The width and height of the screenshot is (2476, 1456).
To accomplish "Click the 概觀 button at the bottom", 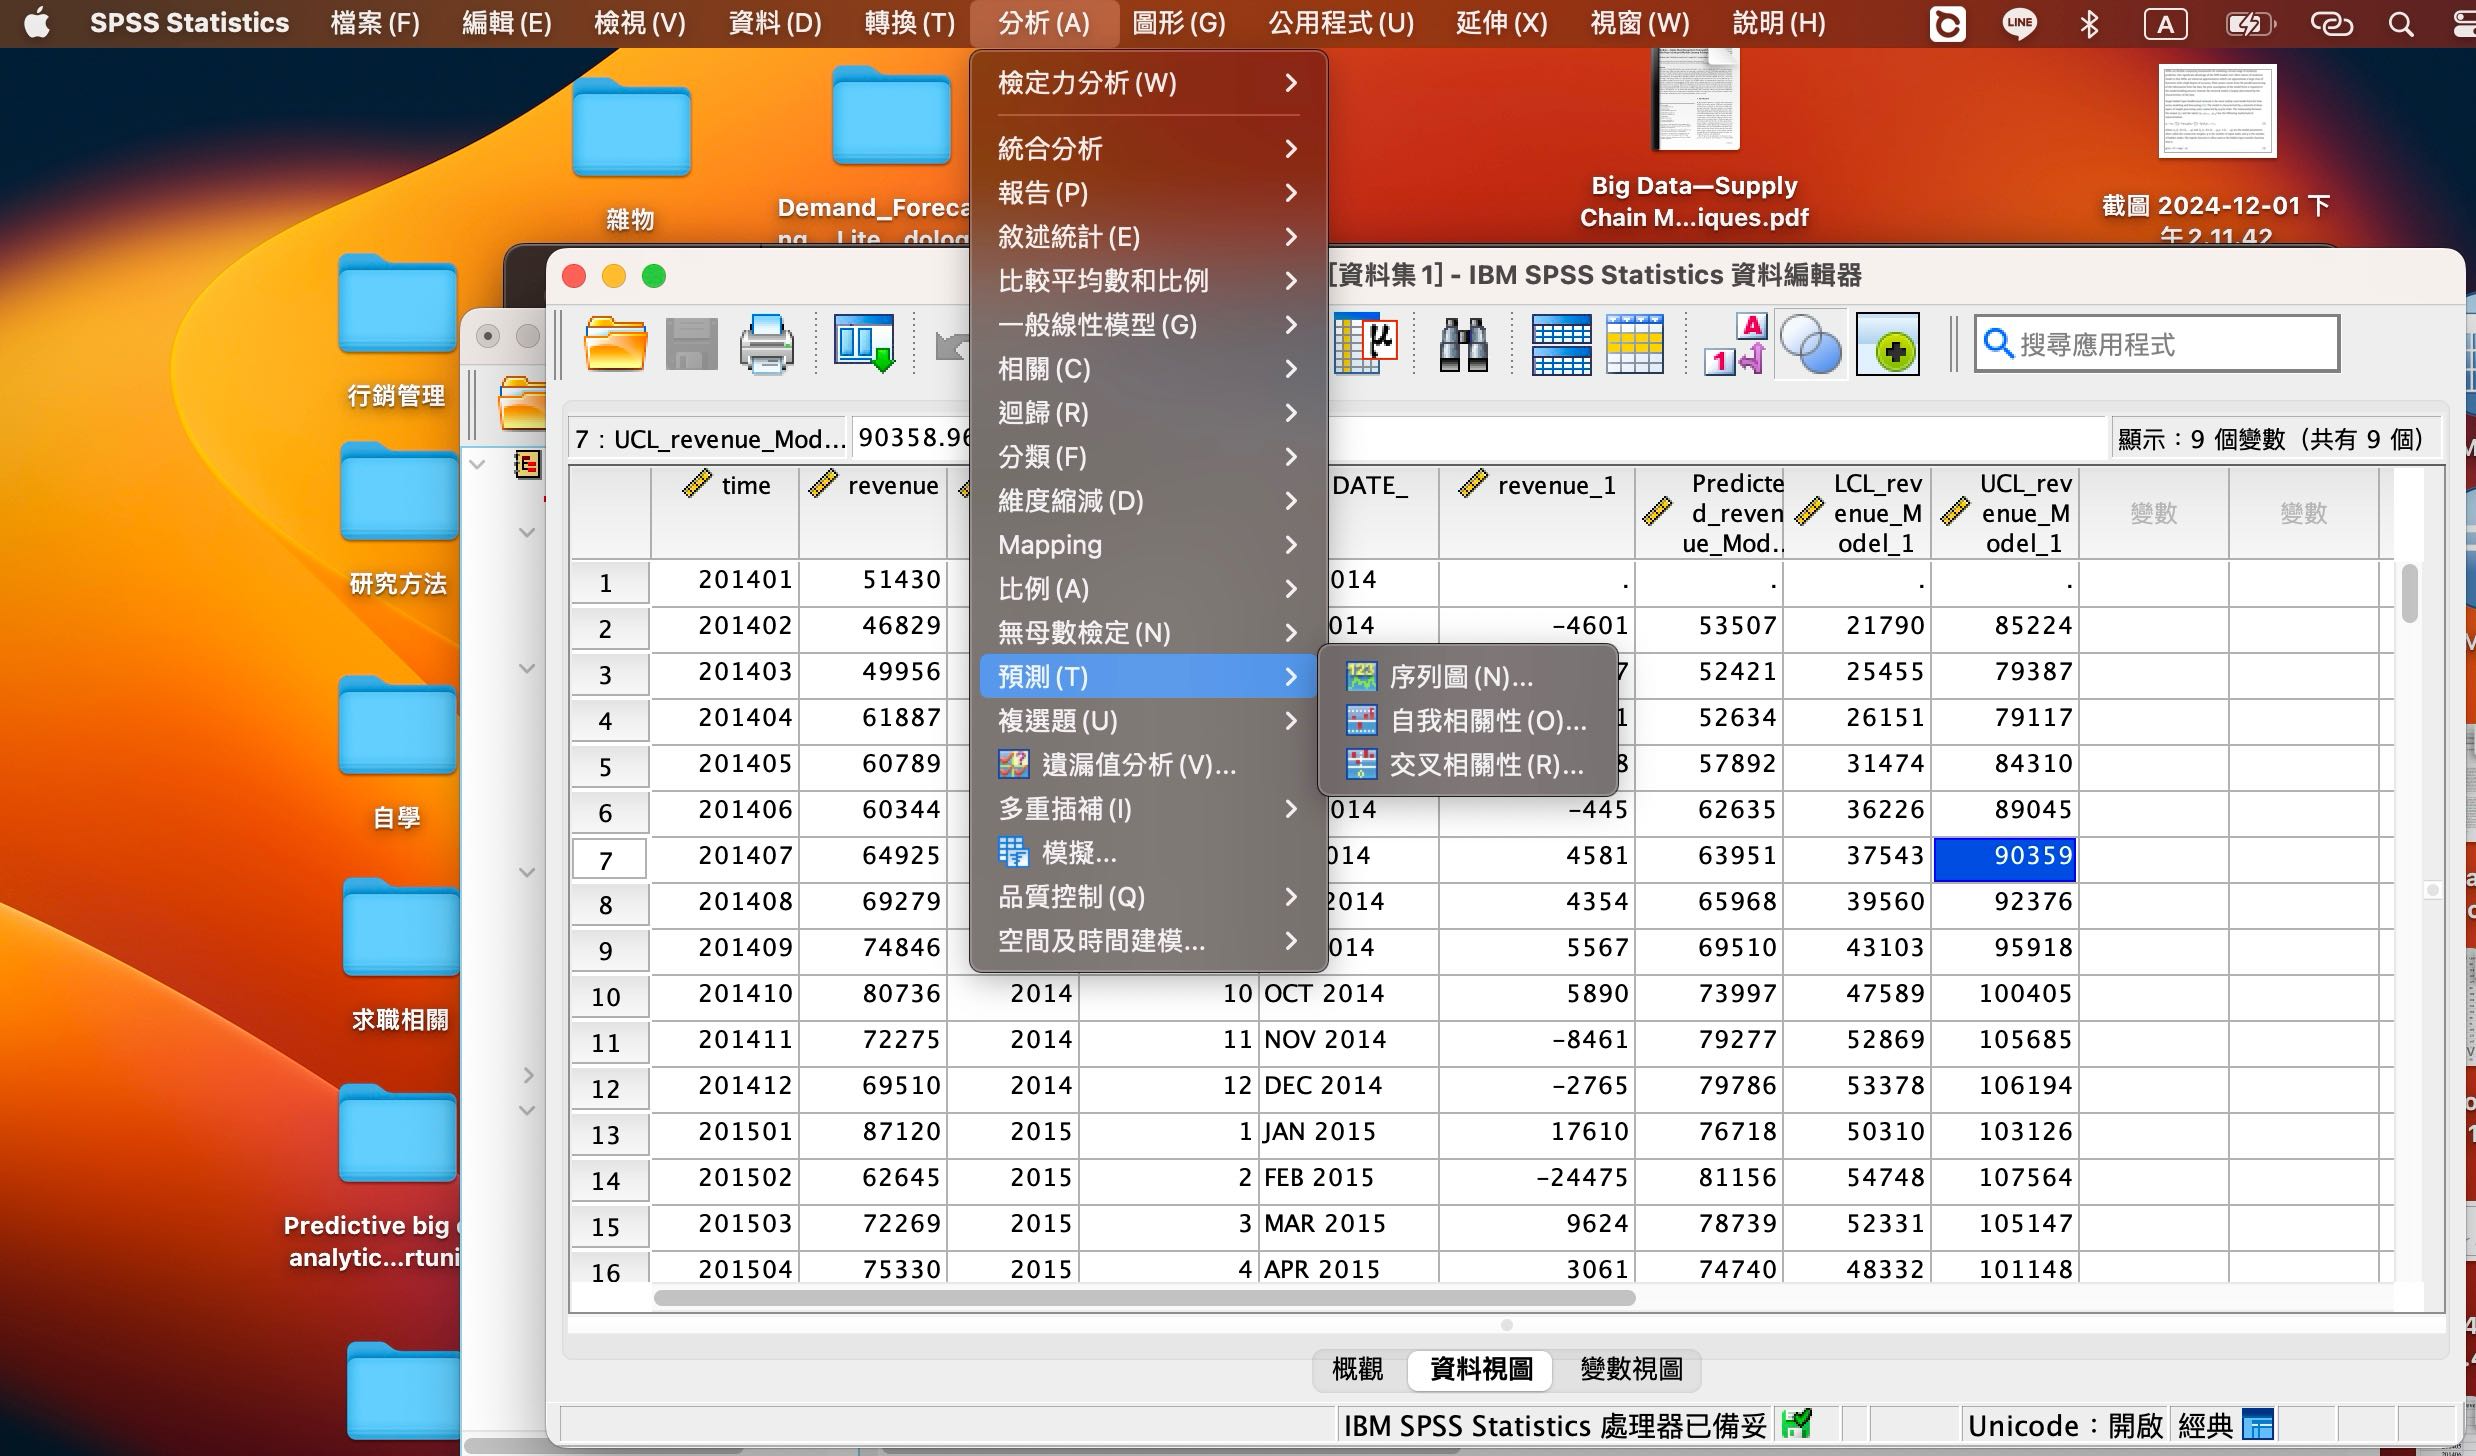I will (x=1356, y=1369).
